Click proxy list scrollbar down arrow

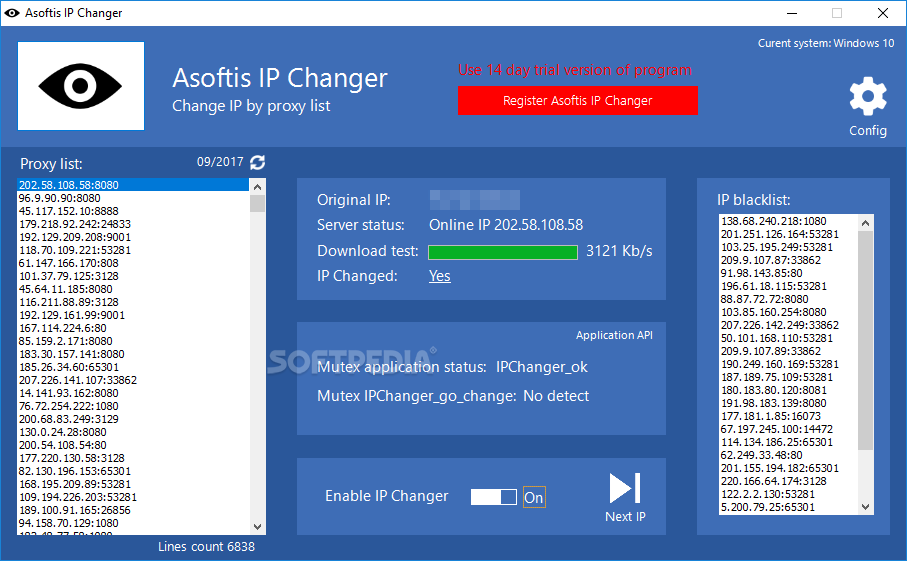click(x=257, y=527)
